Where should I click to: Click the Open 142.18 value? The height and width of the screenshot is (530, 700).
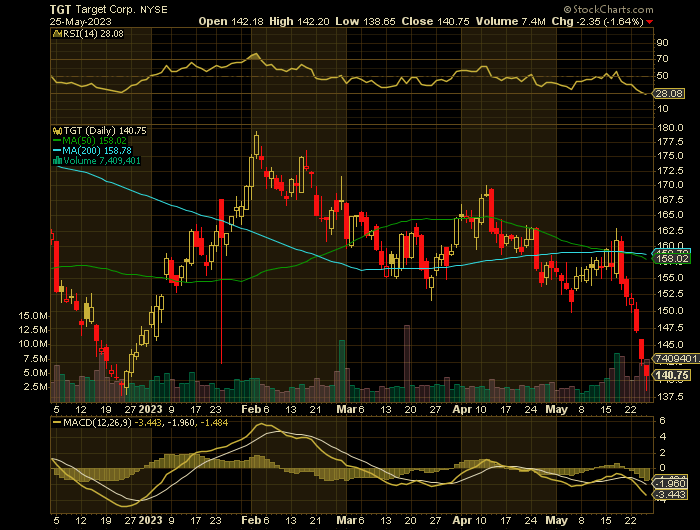[x=231, y=21]
